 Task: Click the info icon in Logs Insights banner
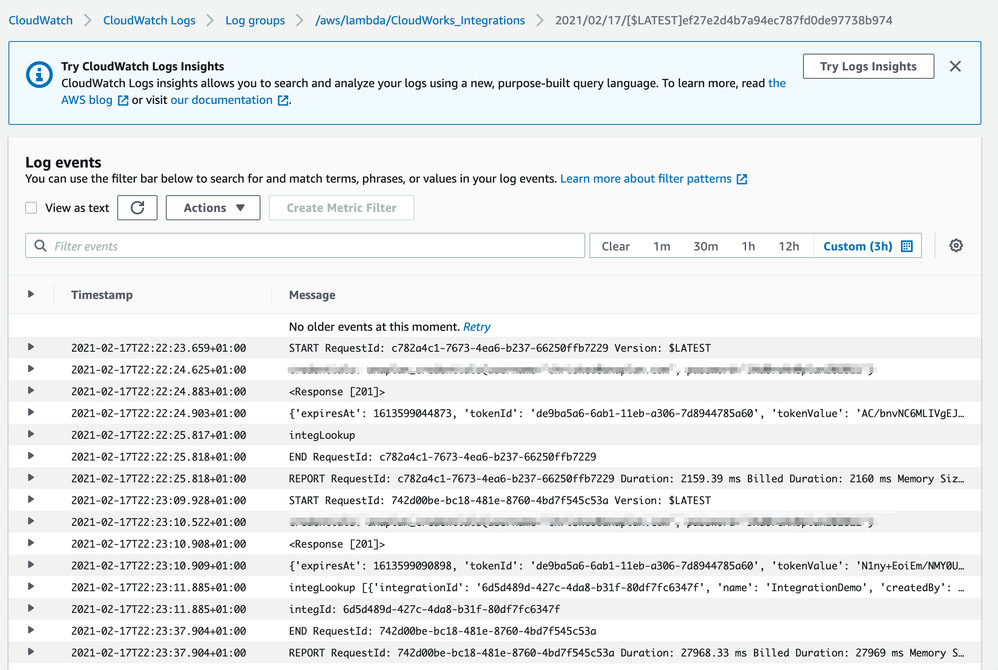point(39,74)
